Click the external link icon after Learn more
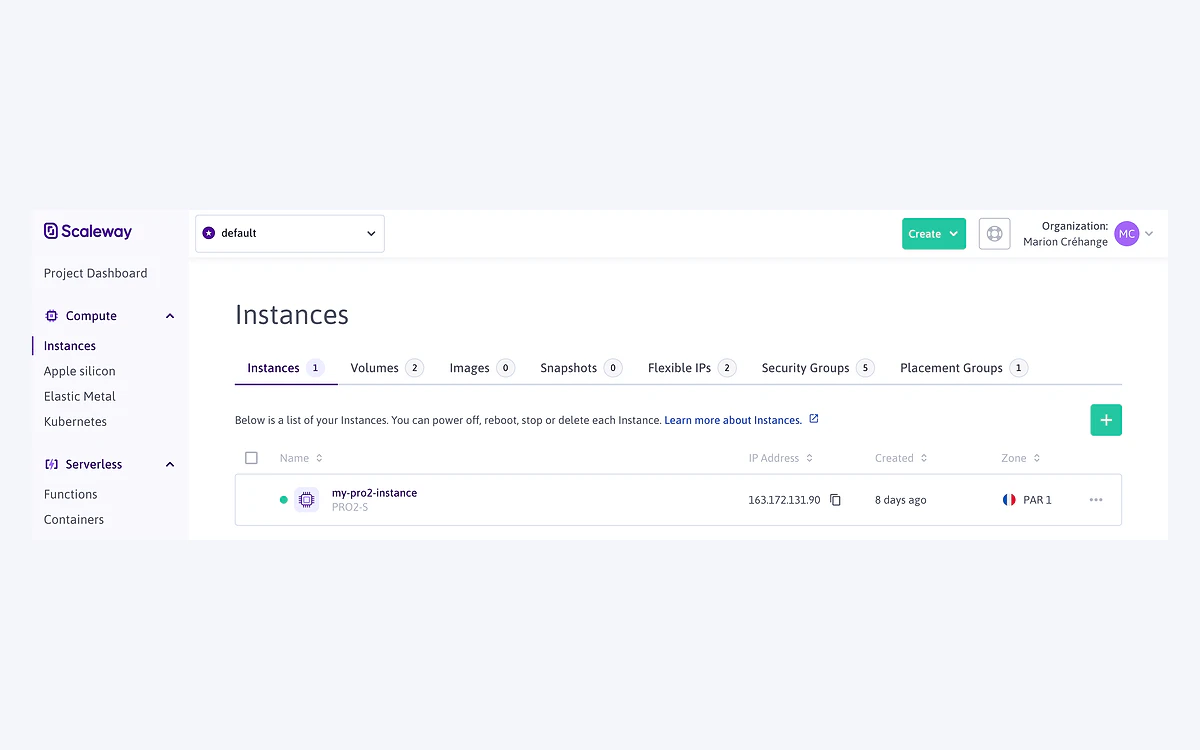 pyautogui.click(x=814, y=419)
